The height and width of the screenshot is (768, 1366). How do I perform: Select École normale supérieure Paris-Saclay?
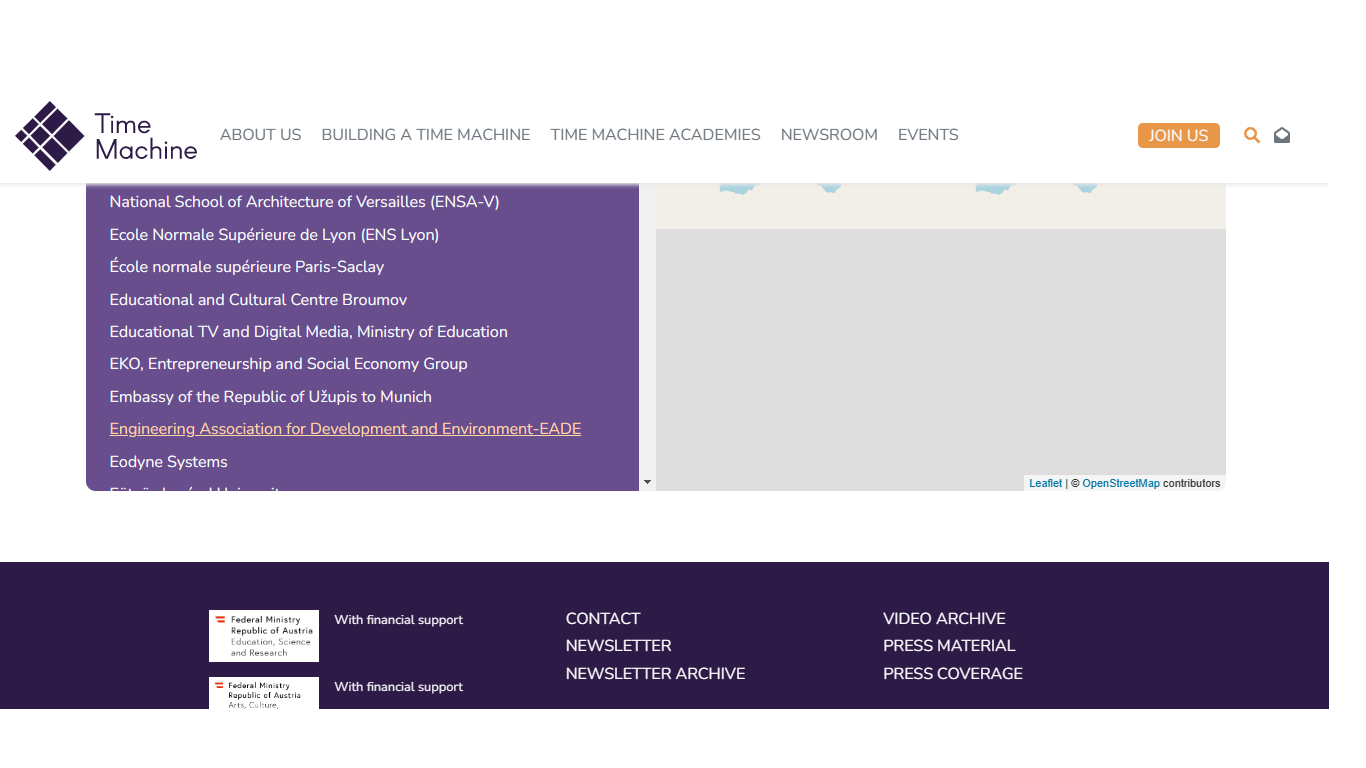point(247,267)
